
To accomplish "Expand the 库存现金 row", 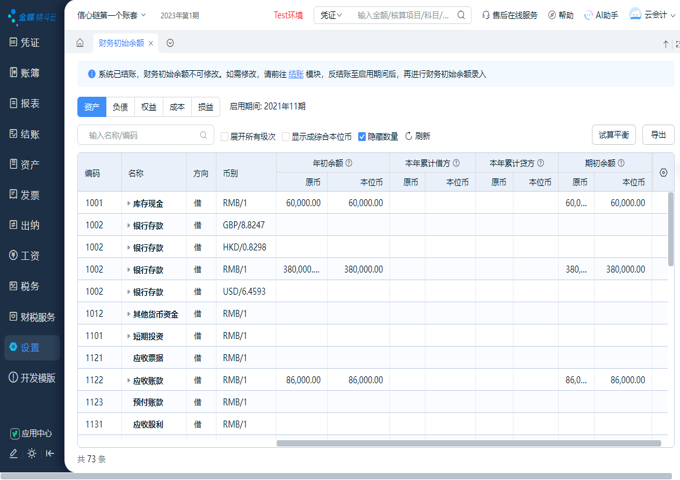I will (x=129, y=203).
